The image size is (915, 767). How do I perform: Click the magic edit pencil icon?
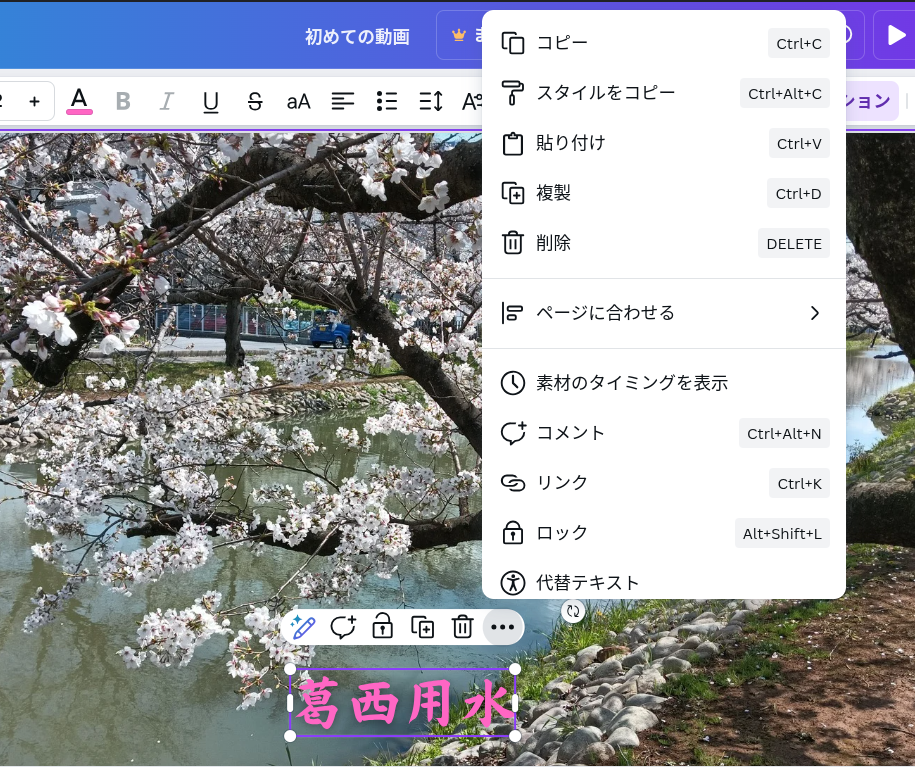click(303, 627)
